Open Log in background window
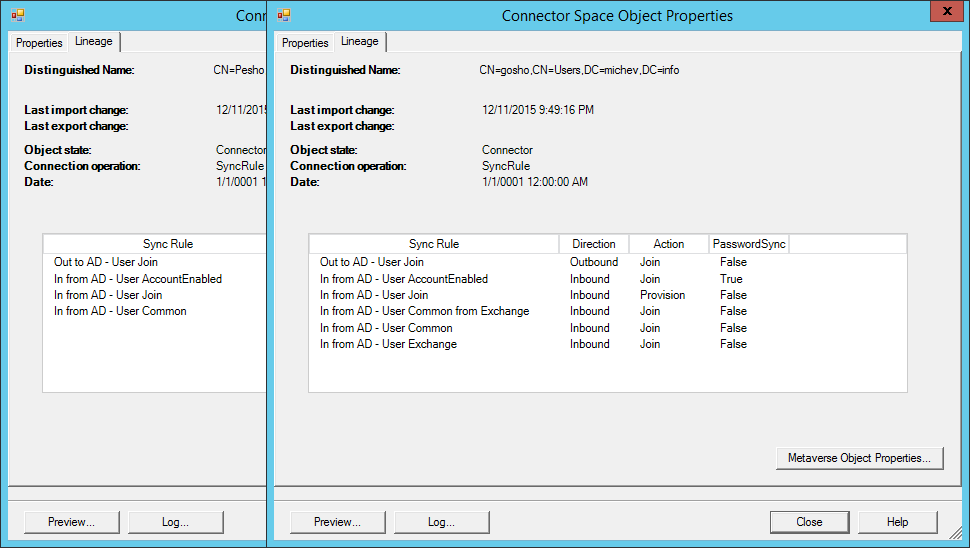 [175, 522]
